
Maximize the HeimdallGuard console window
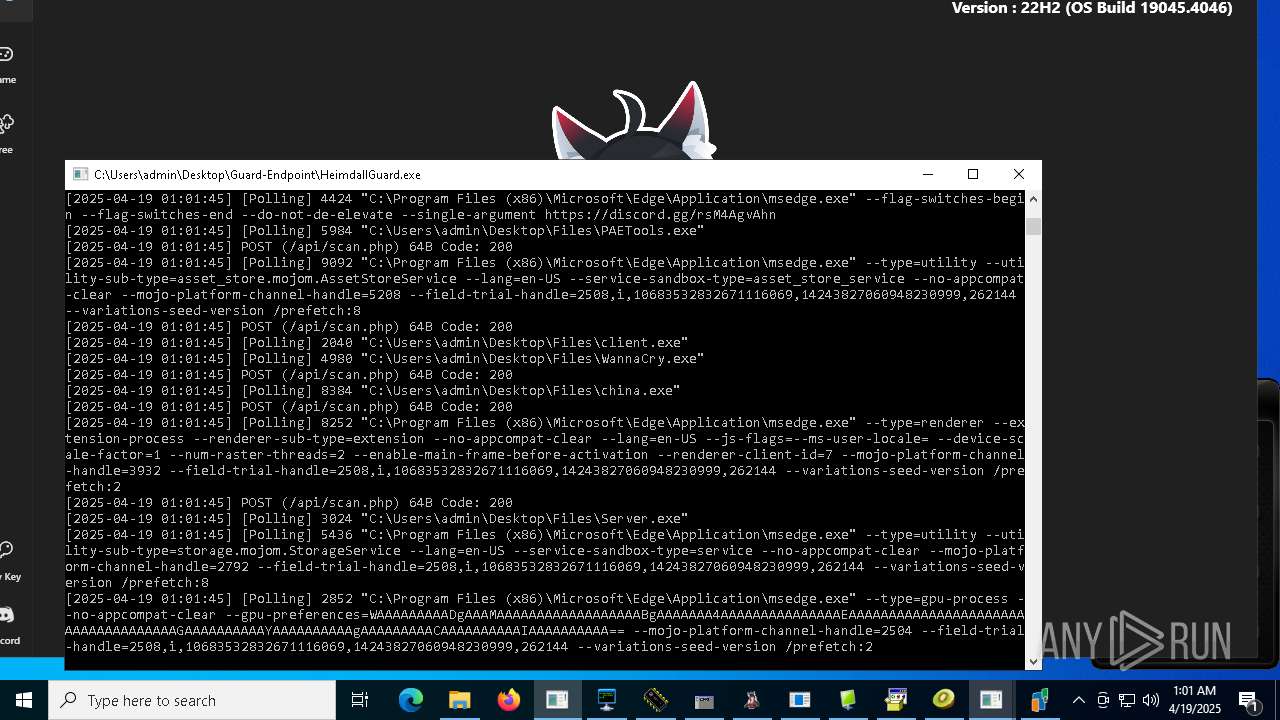[x=973, y=174]
